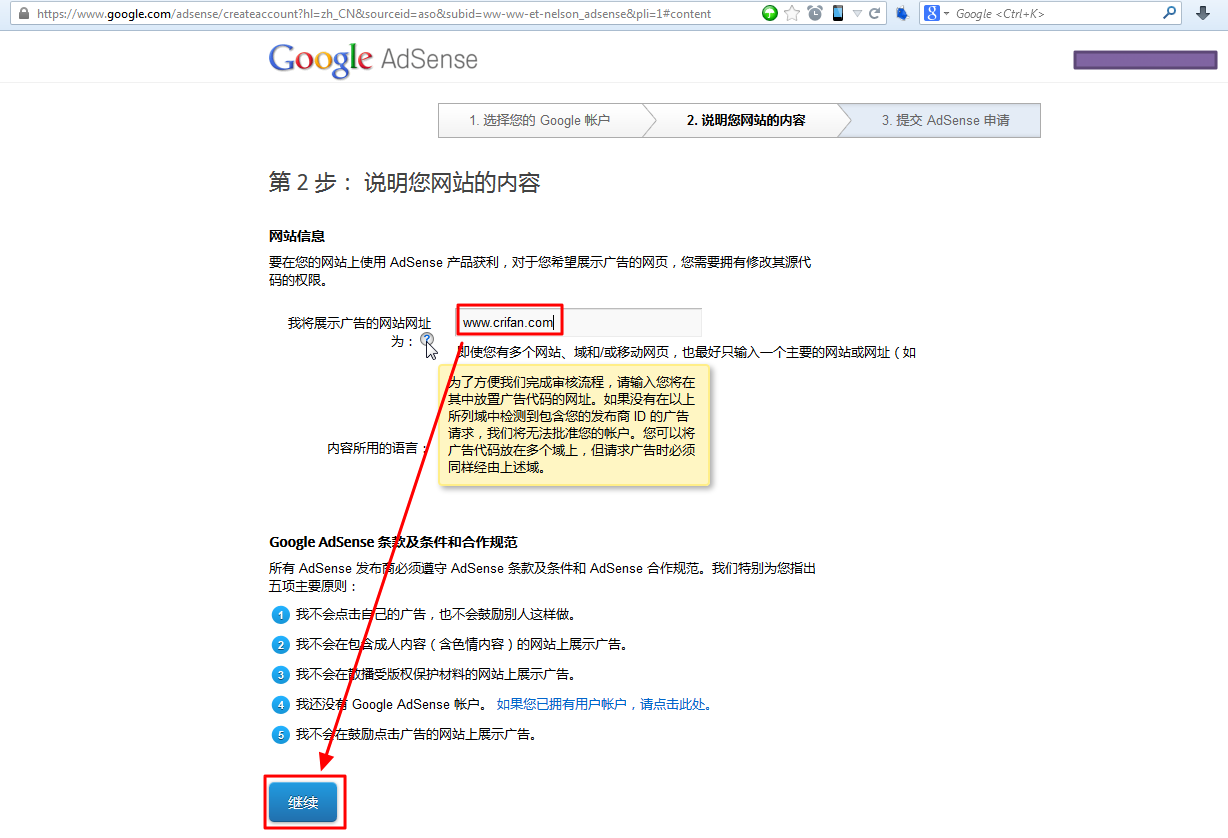Viewport: 1228px width, 838px height.
Task: Click the text 我不会在鼓励点击广告的网站 rule
Action: pyautogui.click(x=416, y=734)
